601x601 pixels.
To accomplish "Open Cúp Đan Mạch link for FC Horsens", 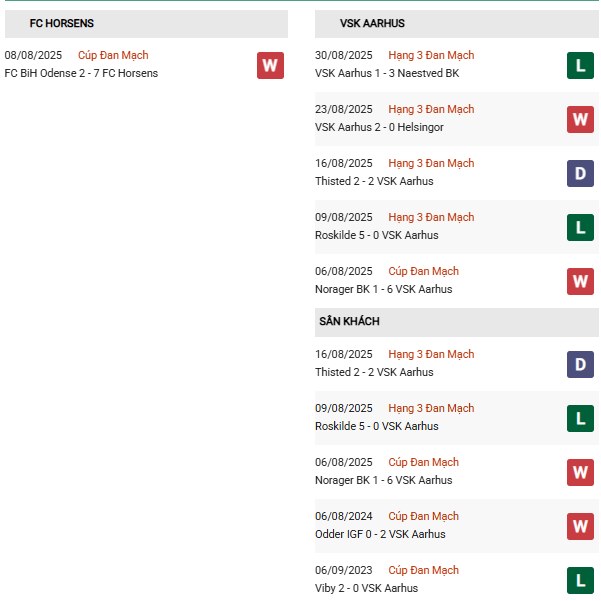I will 113,56.
